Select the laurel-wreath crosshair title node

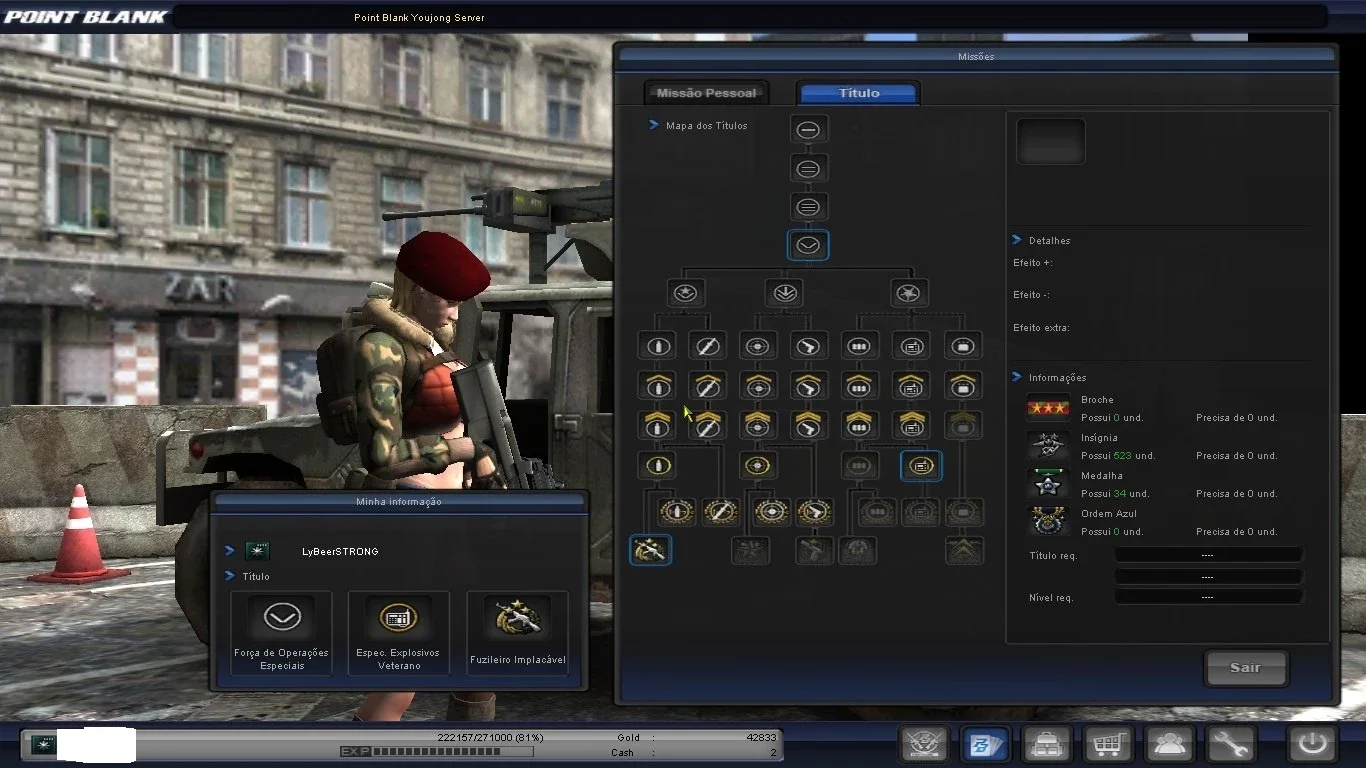point(771,512)
